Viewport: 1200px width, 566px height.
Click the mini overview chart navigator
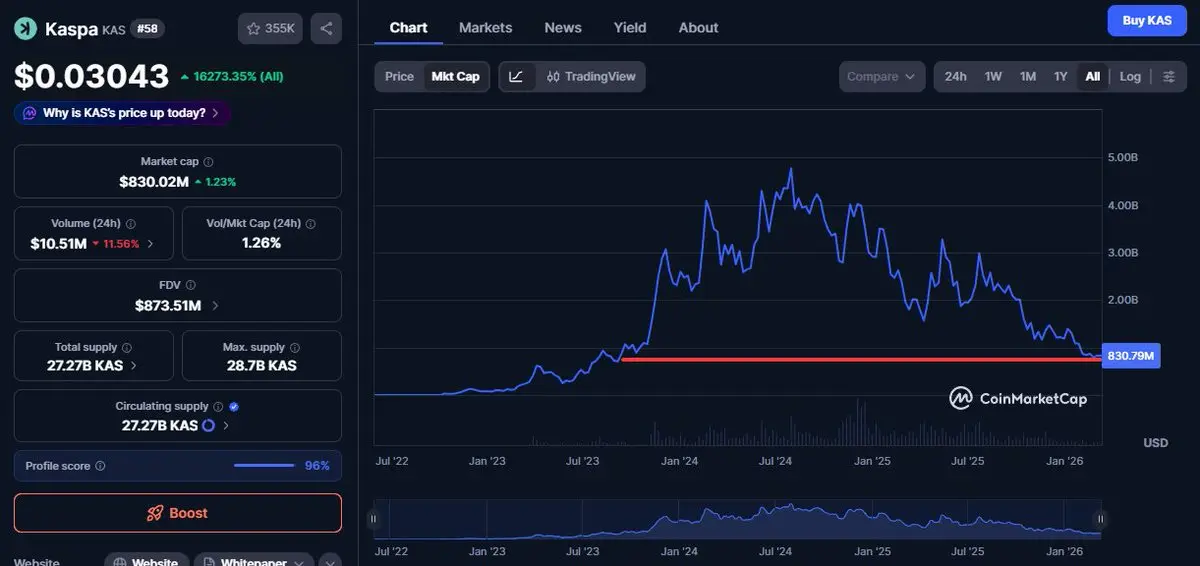738,519
